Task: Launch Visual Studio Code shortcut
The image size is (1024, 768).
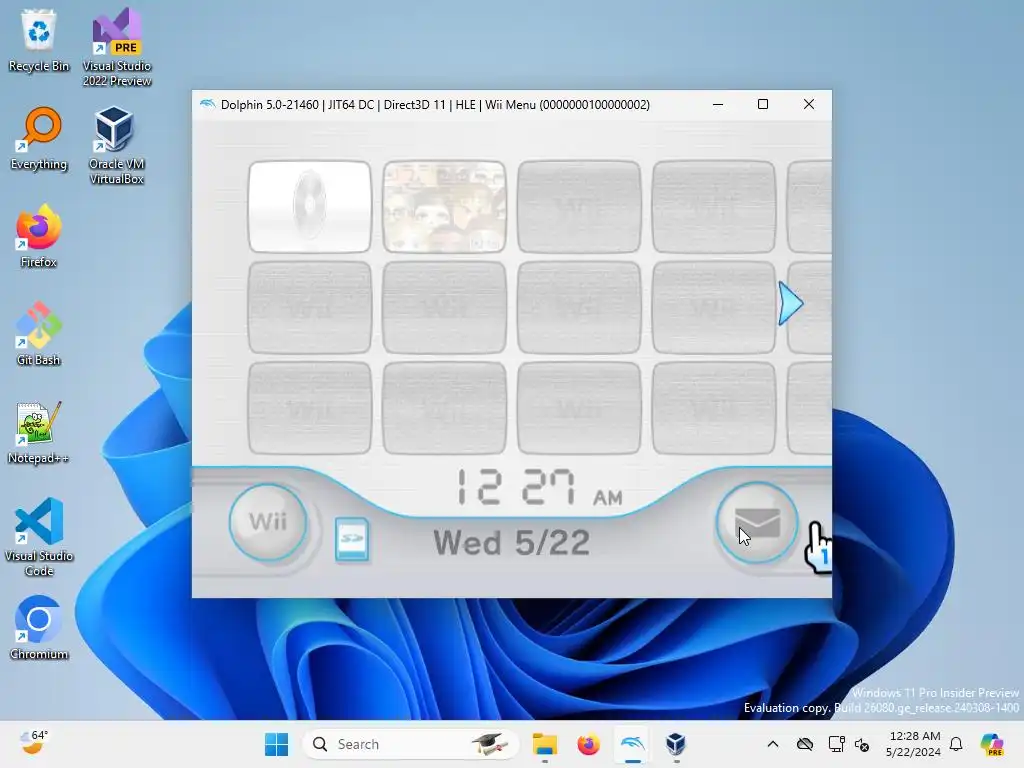Action: [x=39, y=537]
